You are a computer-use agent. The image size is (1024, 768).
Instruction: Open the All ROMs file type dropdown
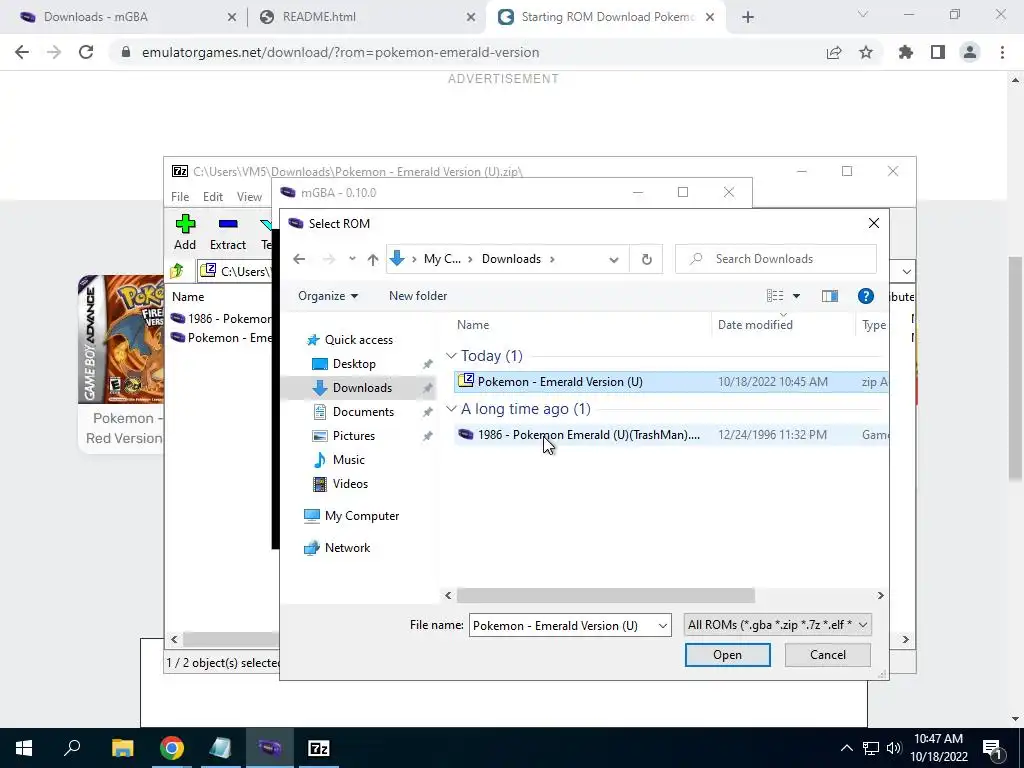[x=777, y=625]
